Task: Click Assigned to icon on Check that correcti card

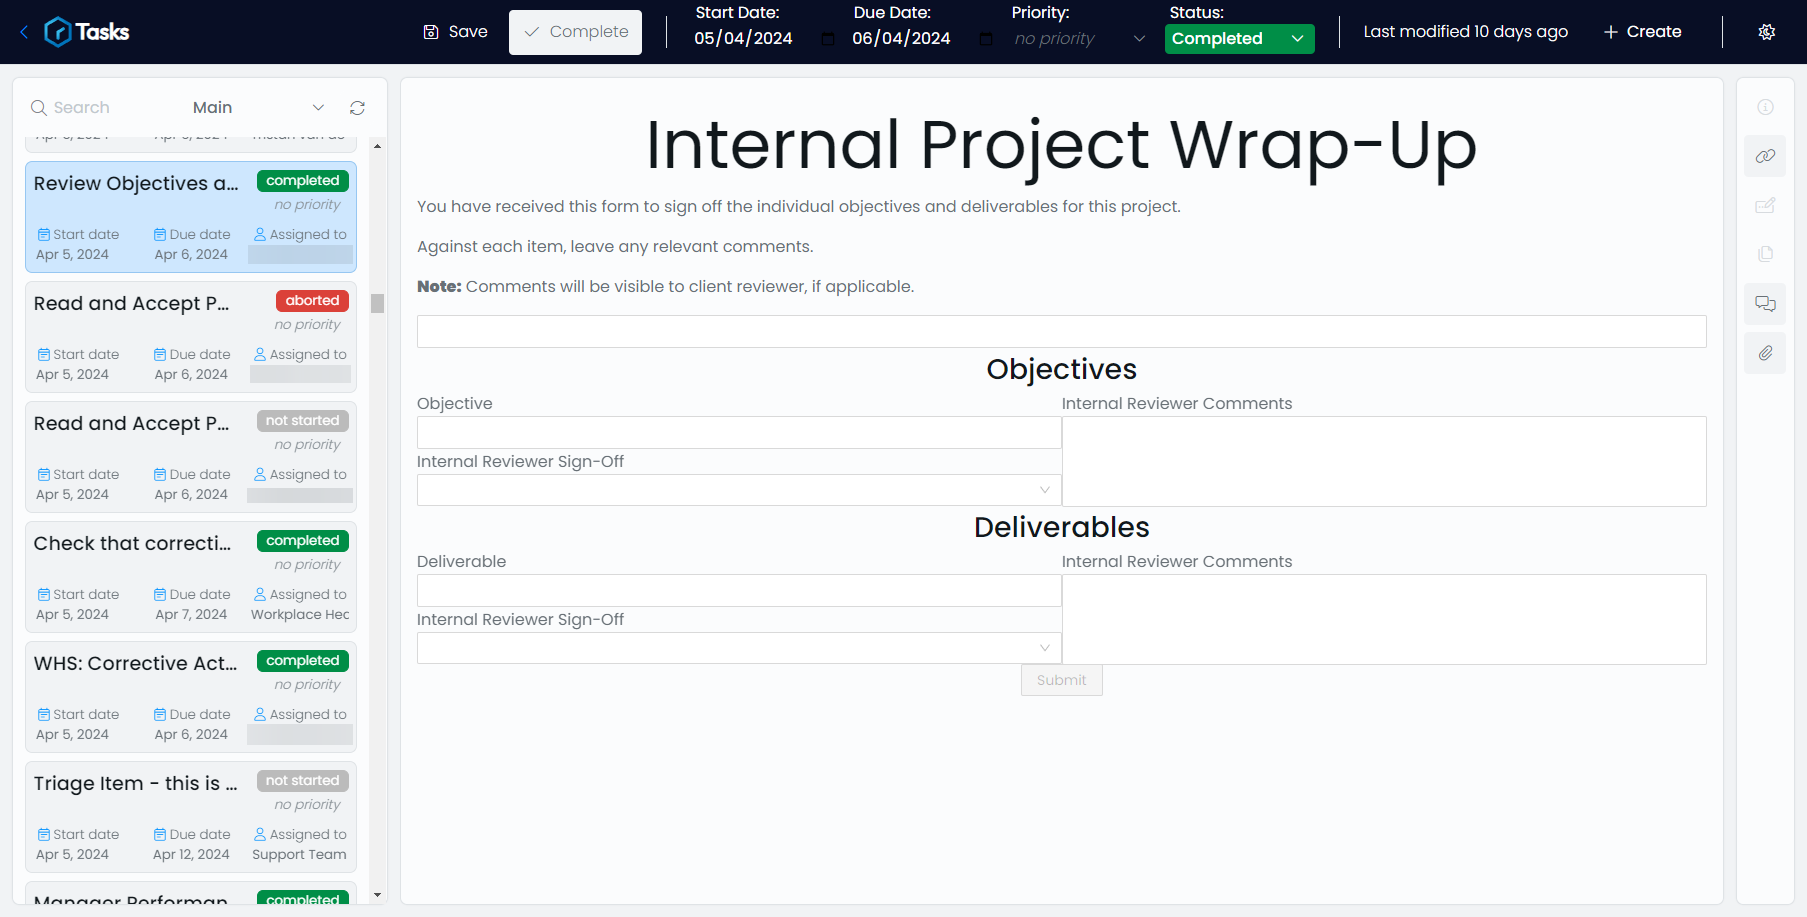Action: coord(260,595)
